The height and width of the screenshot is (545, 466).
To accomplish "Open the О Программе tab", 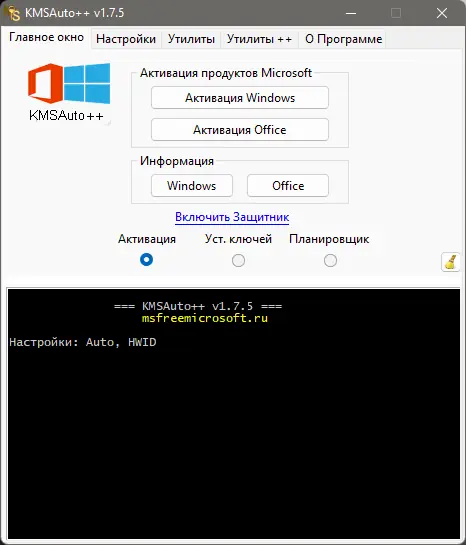I will tap(343, 39).
